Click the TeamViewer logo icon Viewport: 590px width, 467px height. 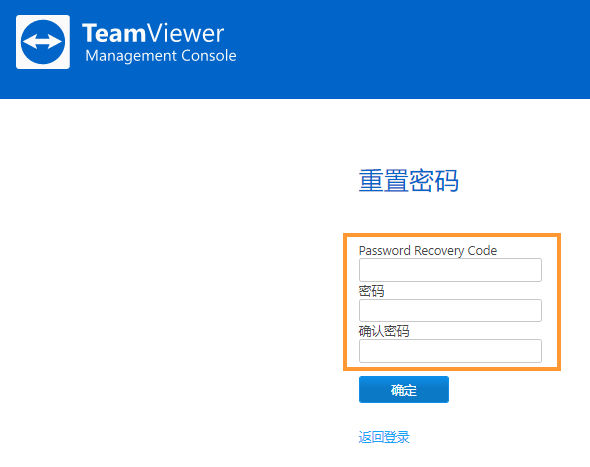(43, 42)
